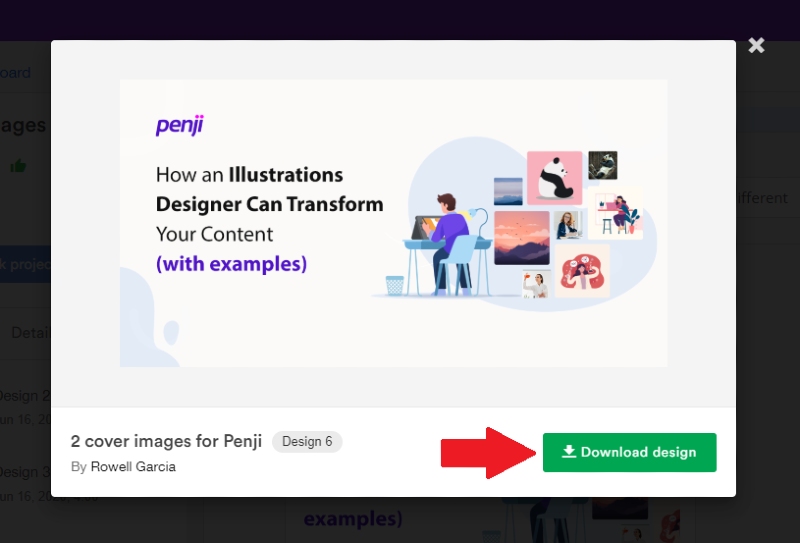Click the Design 6 badge

(x=307, y=441)
